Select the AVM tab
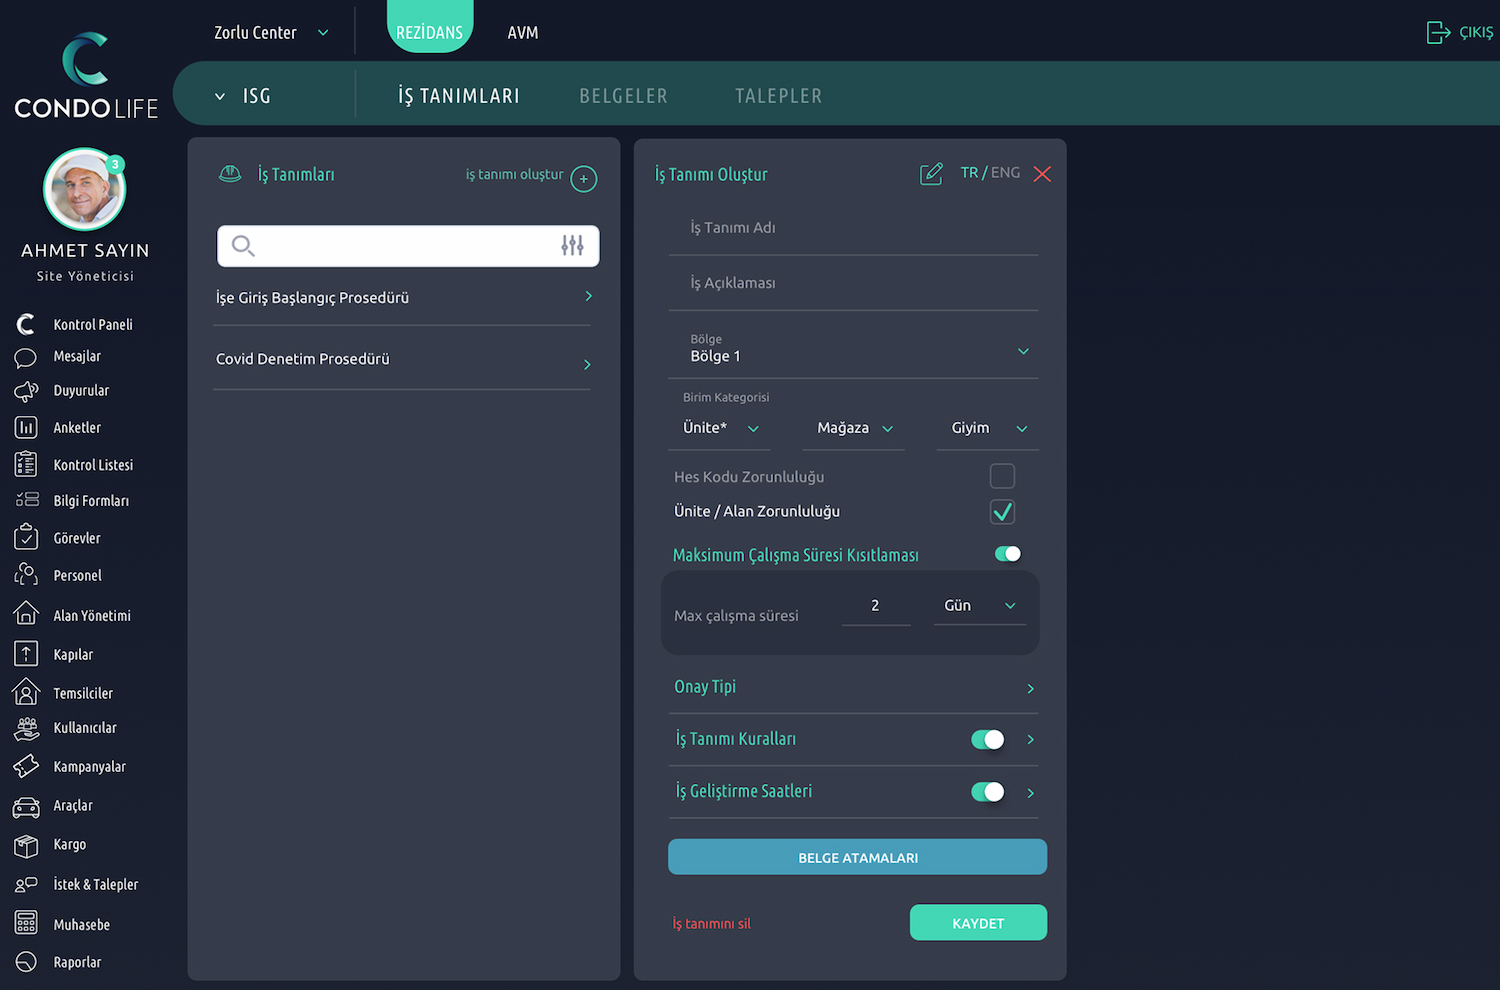1500x990 pixels. point(522,33)
